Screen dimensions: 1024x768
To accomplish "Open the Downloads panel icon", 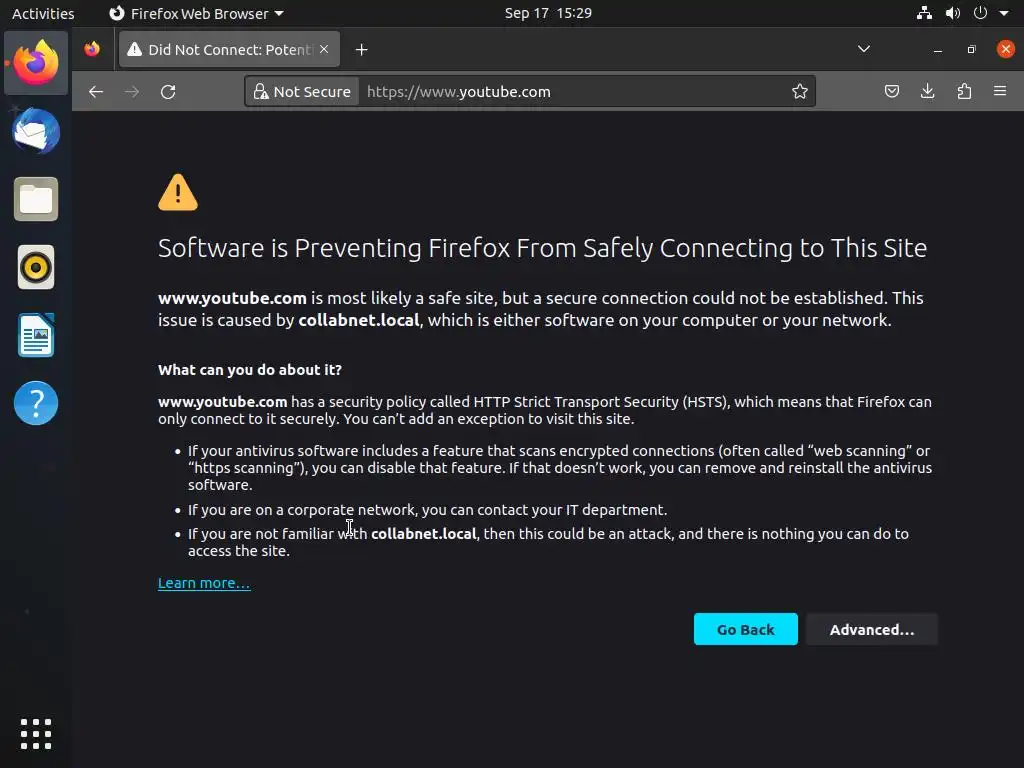I will click(928, 92).
